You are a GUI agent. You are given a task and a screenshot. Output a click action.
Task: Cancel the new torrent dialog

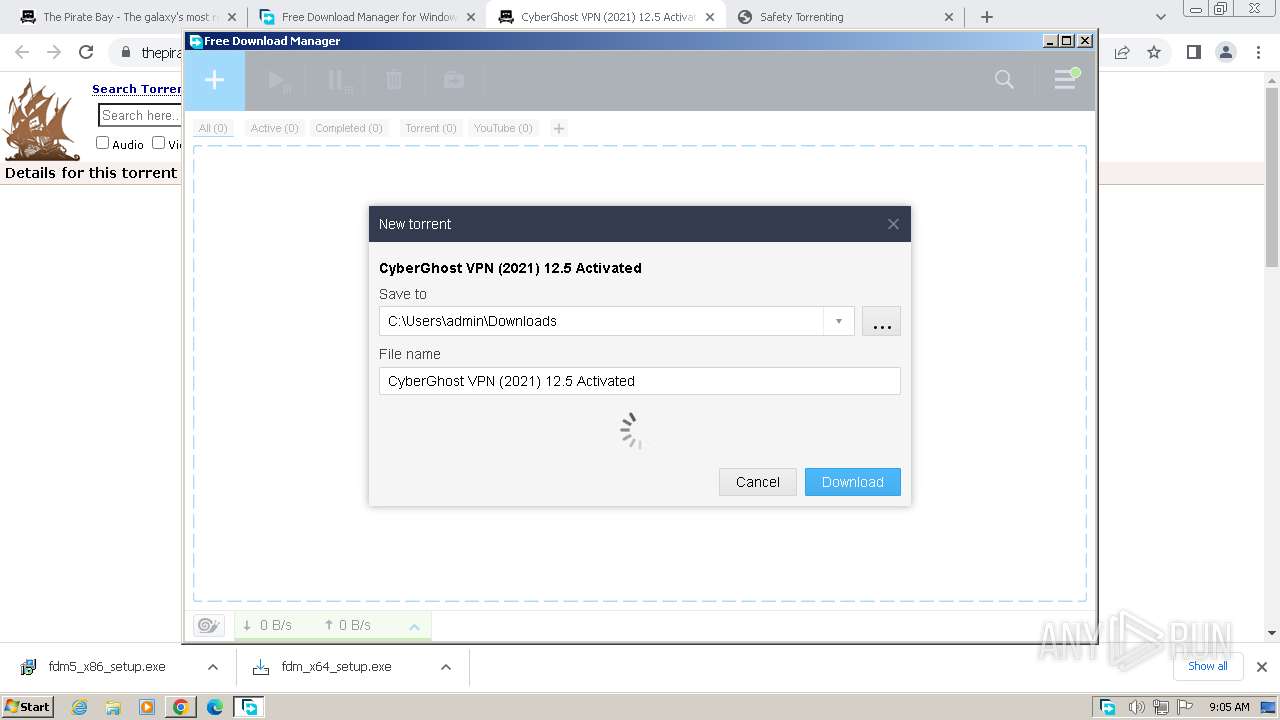click(x=757, y=482)
